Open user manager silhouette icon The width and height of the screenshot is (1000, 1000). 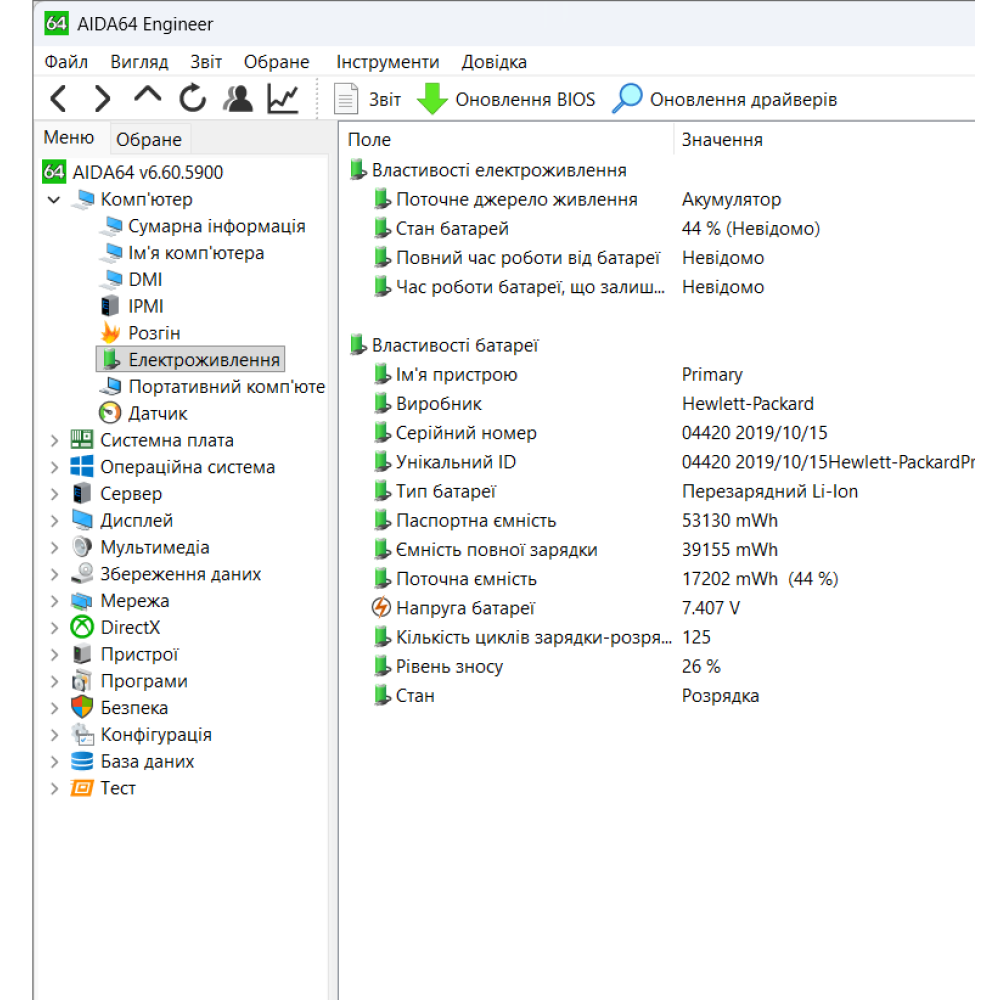(x=237, y=99)
